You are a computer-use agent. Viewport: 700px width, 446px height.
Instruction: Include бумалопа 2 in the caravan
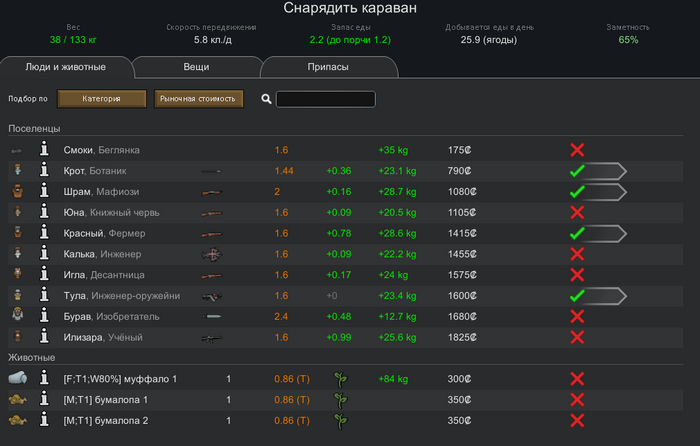(577, 420)
